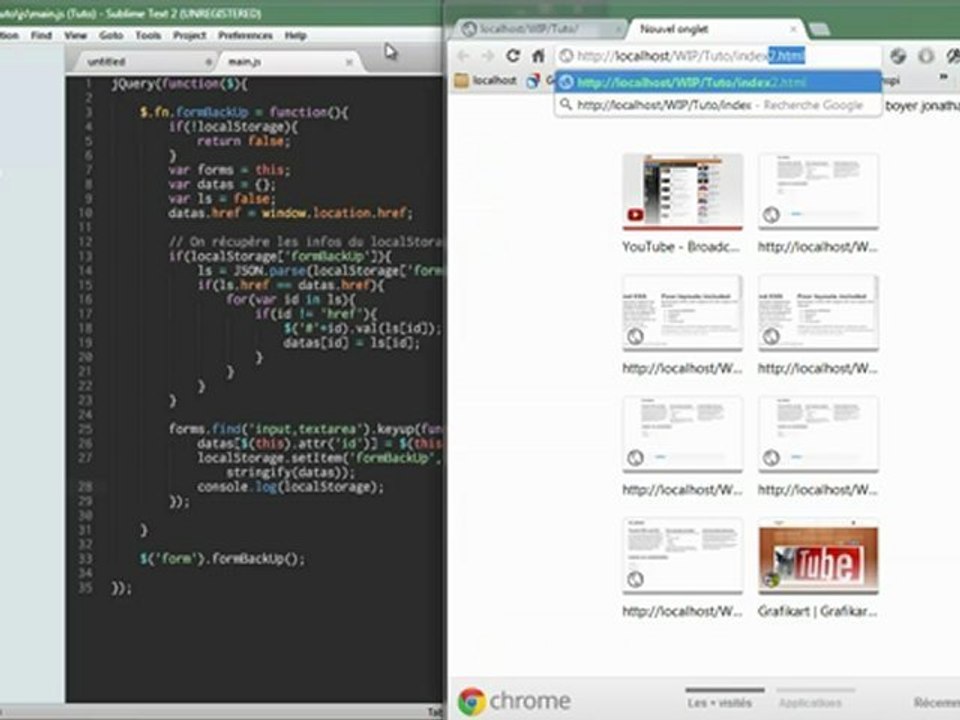The width and height of the screenshot is (960, 720).
Task: Go to Chrome's home page icon
Action: click(x=538, y=56)
